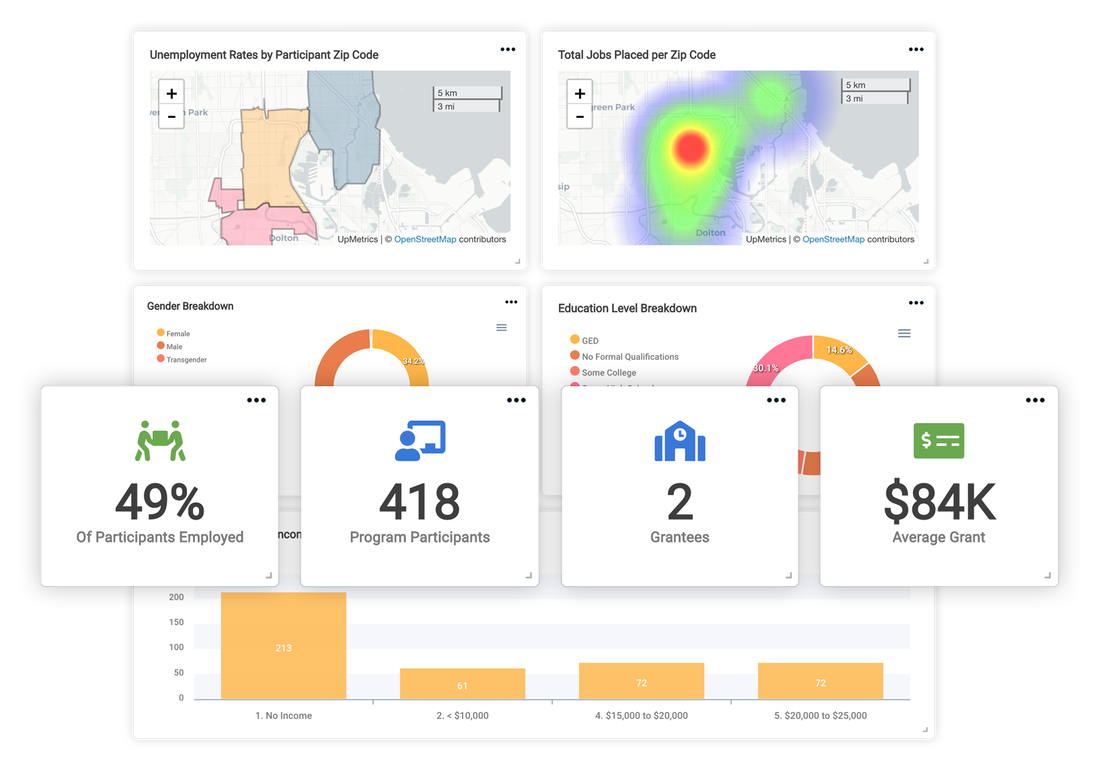The height and width of the screenshot is (769, 1100).
Task: Zoom in on the Unemployment Rates map
Action: pos(171,92)
